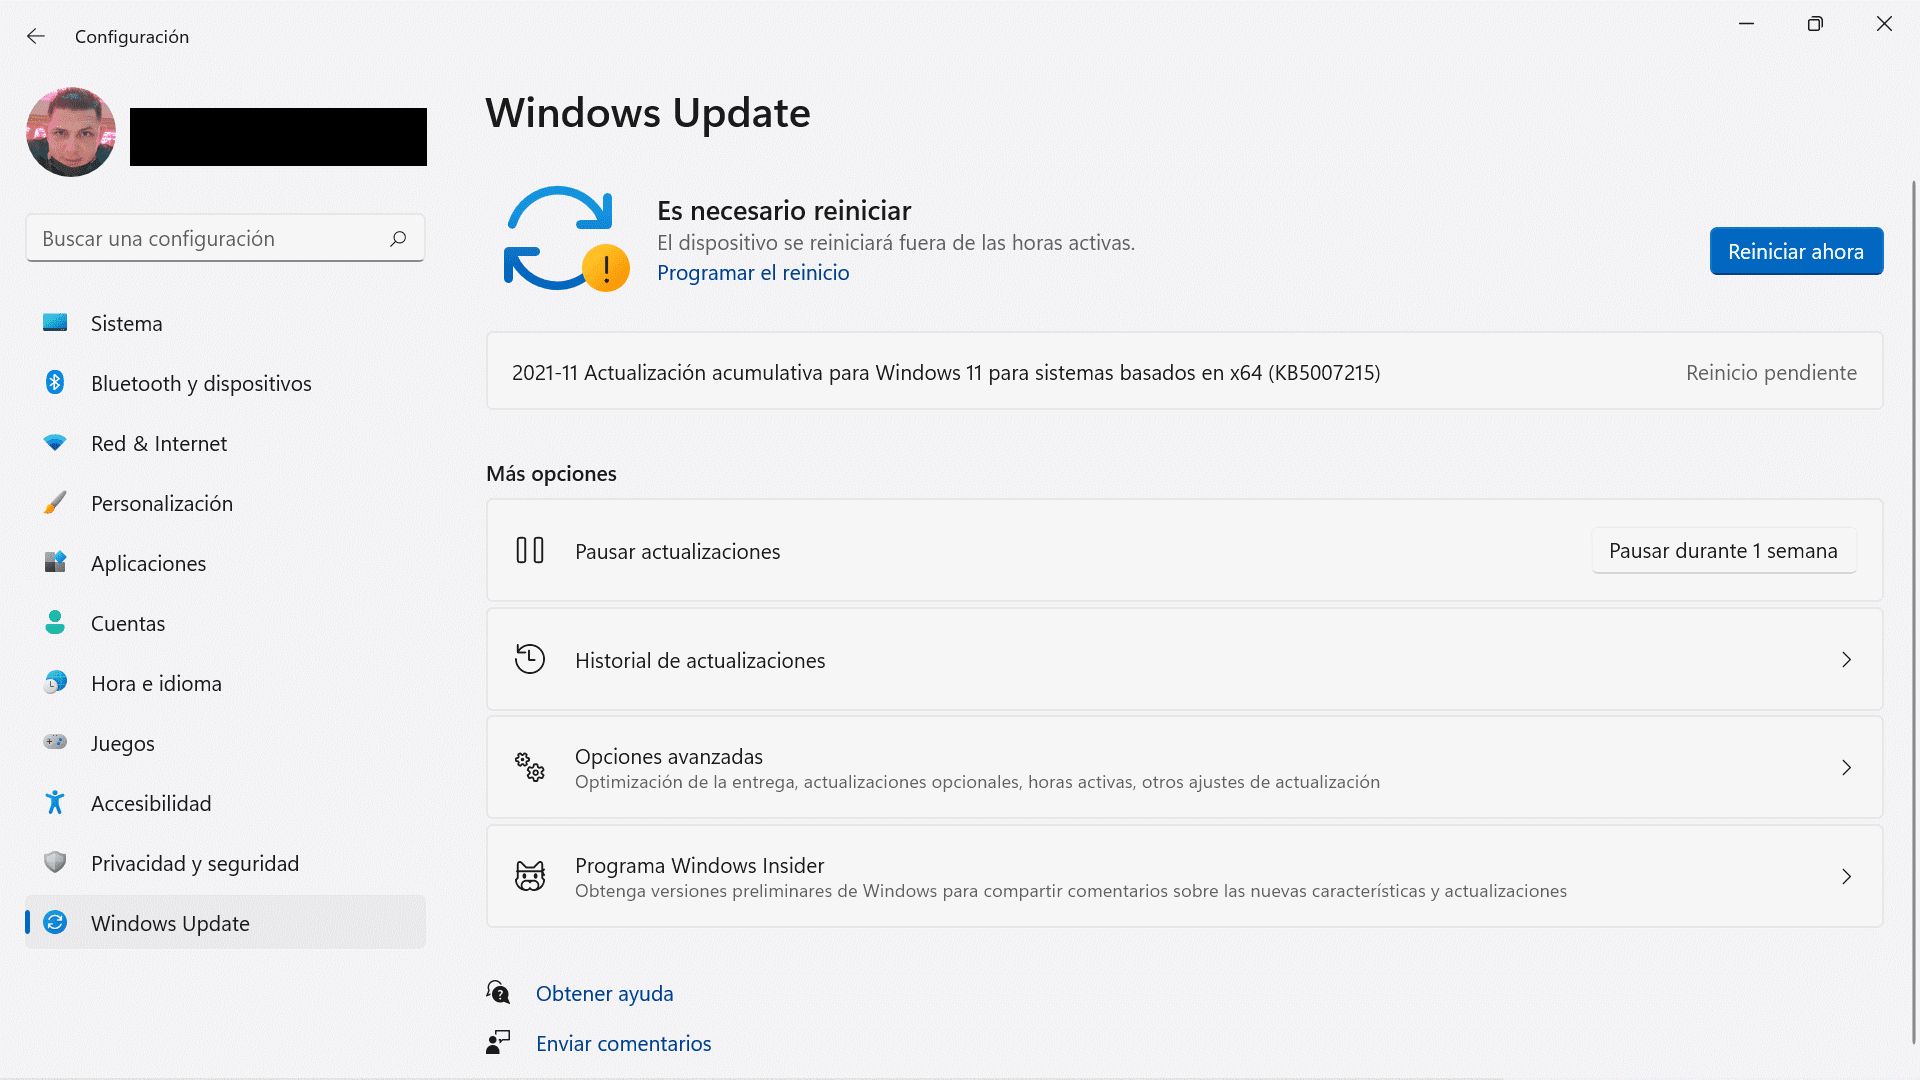This screenshot has height=1080, width=1920.
Task: Click the Windows Insider cat icon
Action: pyautogui.click(x=530, y=876)
